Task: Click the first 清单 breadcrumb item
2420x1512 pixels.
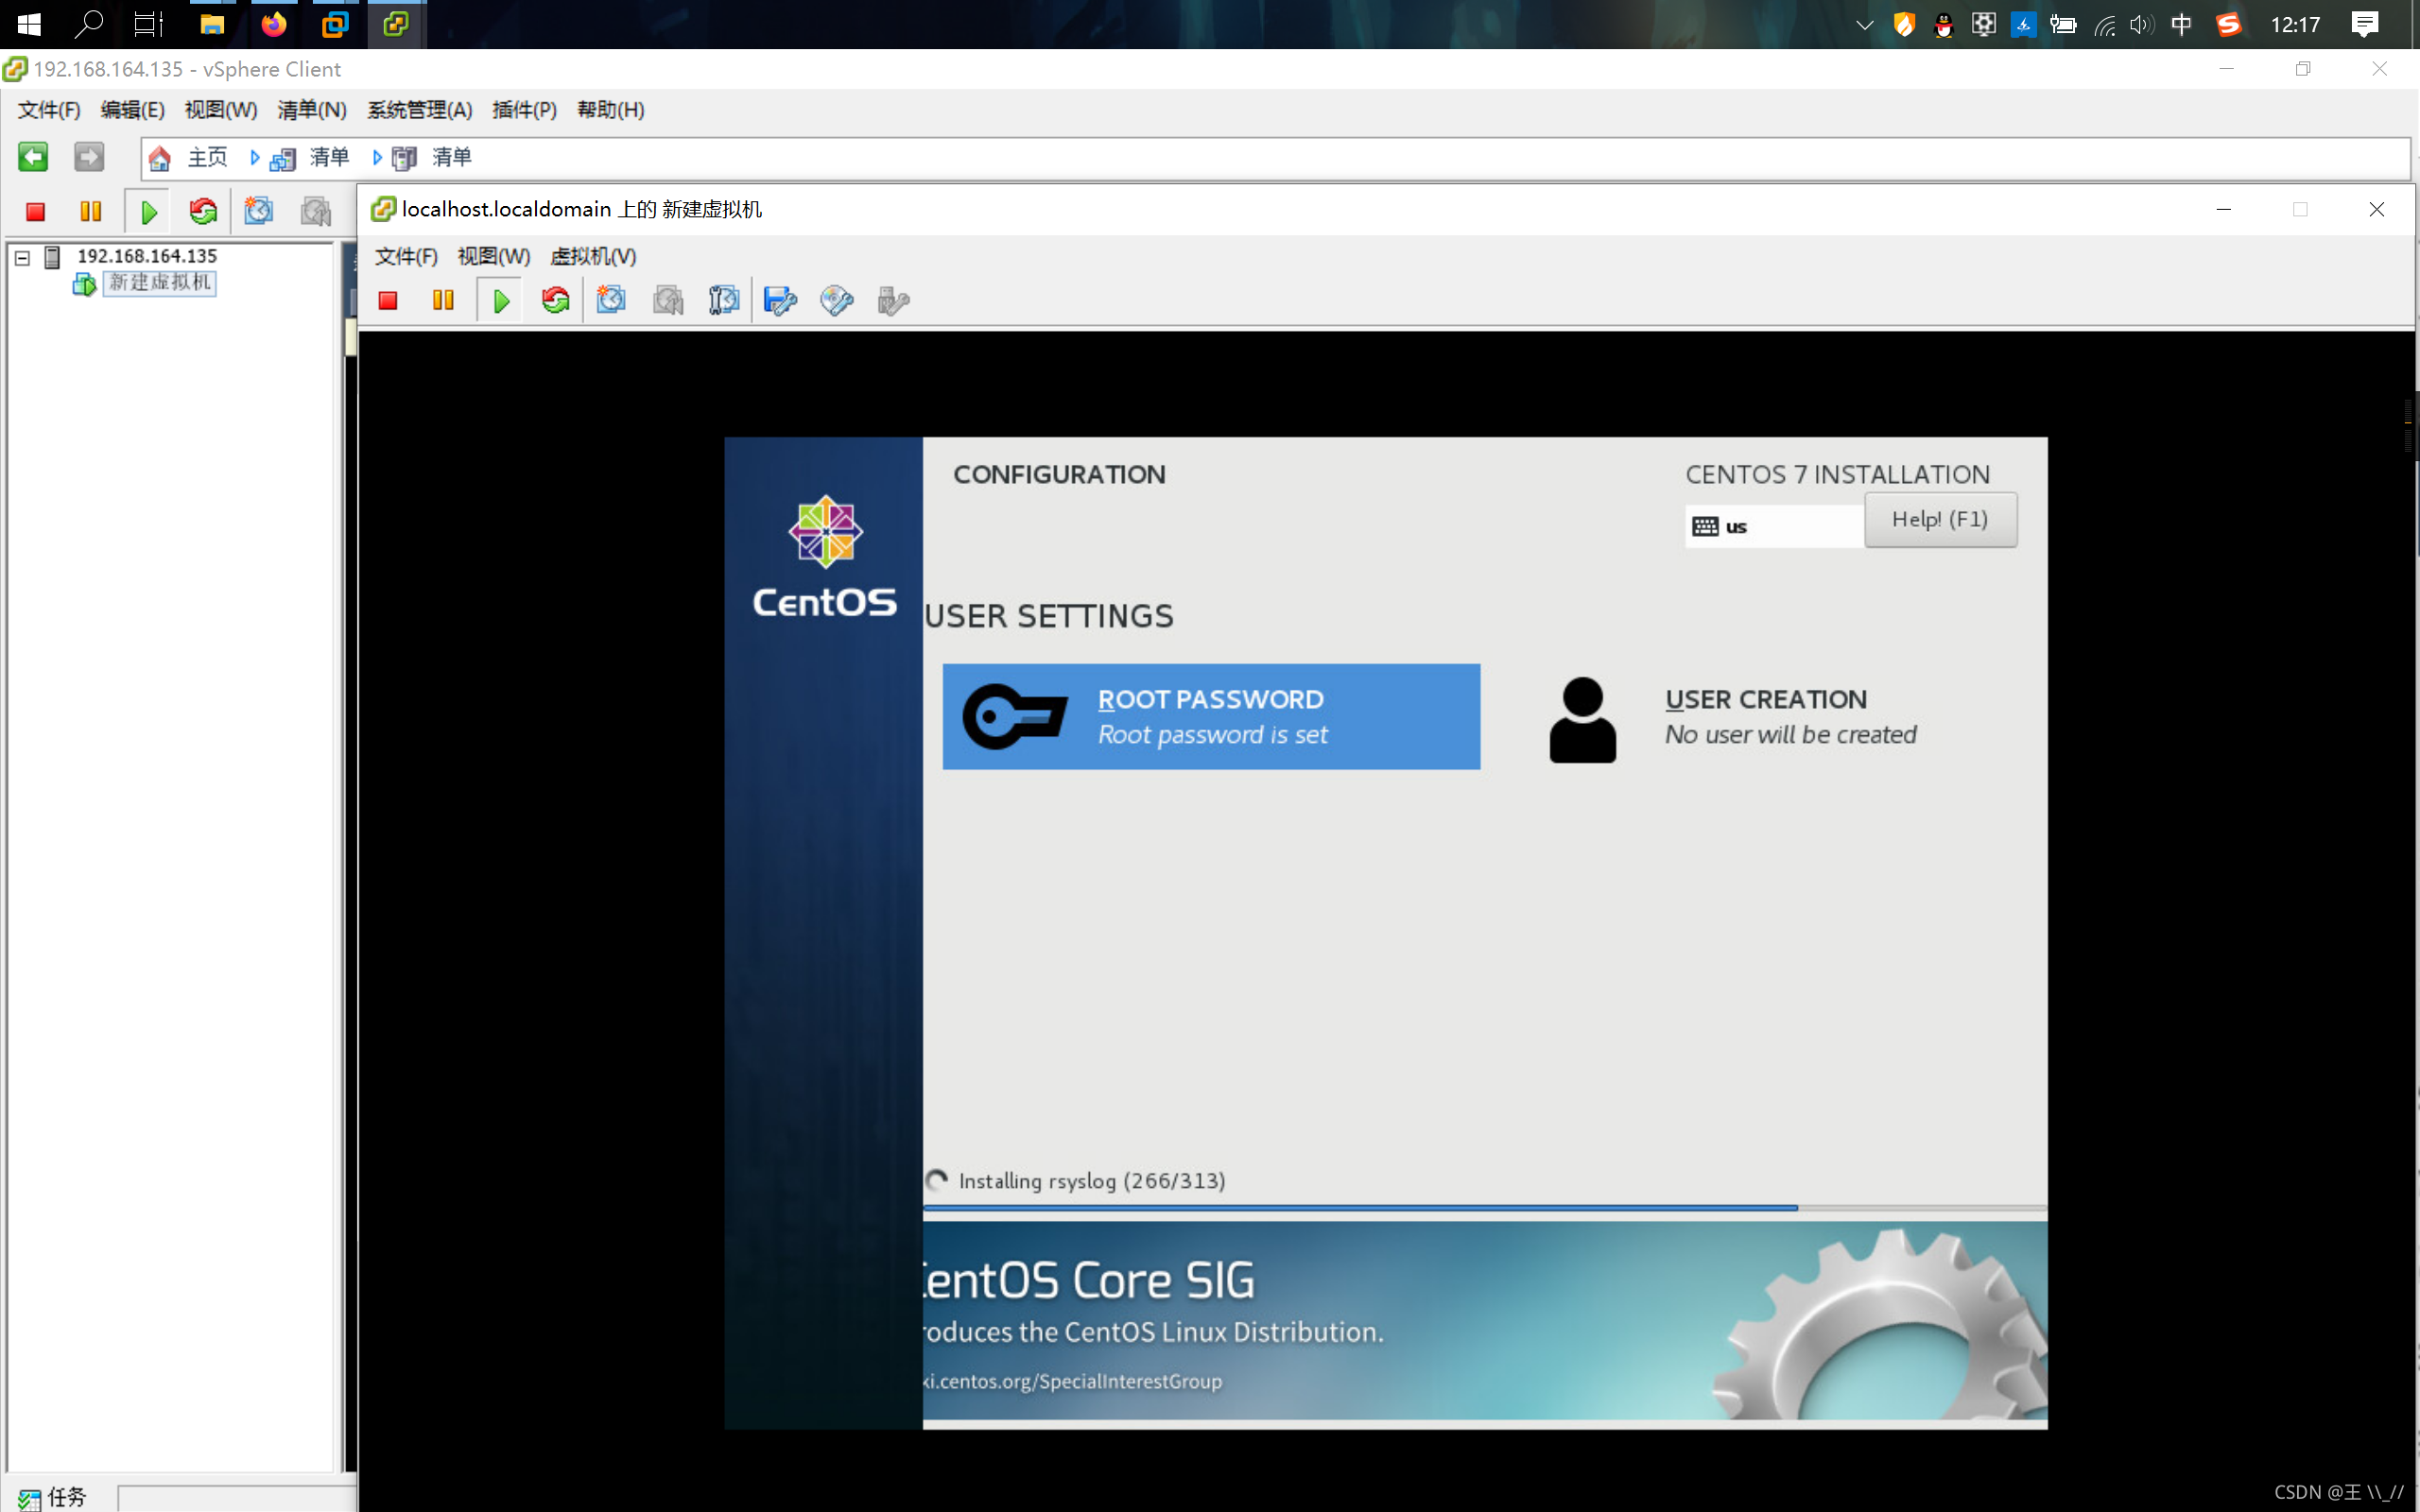Action: pyautogui.click(x=329, y=157)
